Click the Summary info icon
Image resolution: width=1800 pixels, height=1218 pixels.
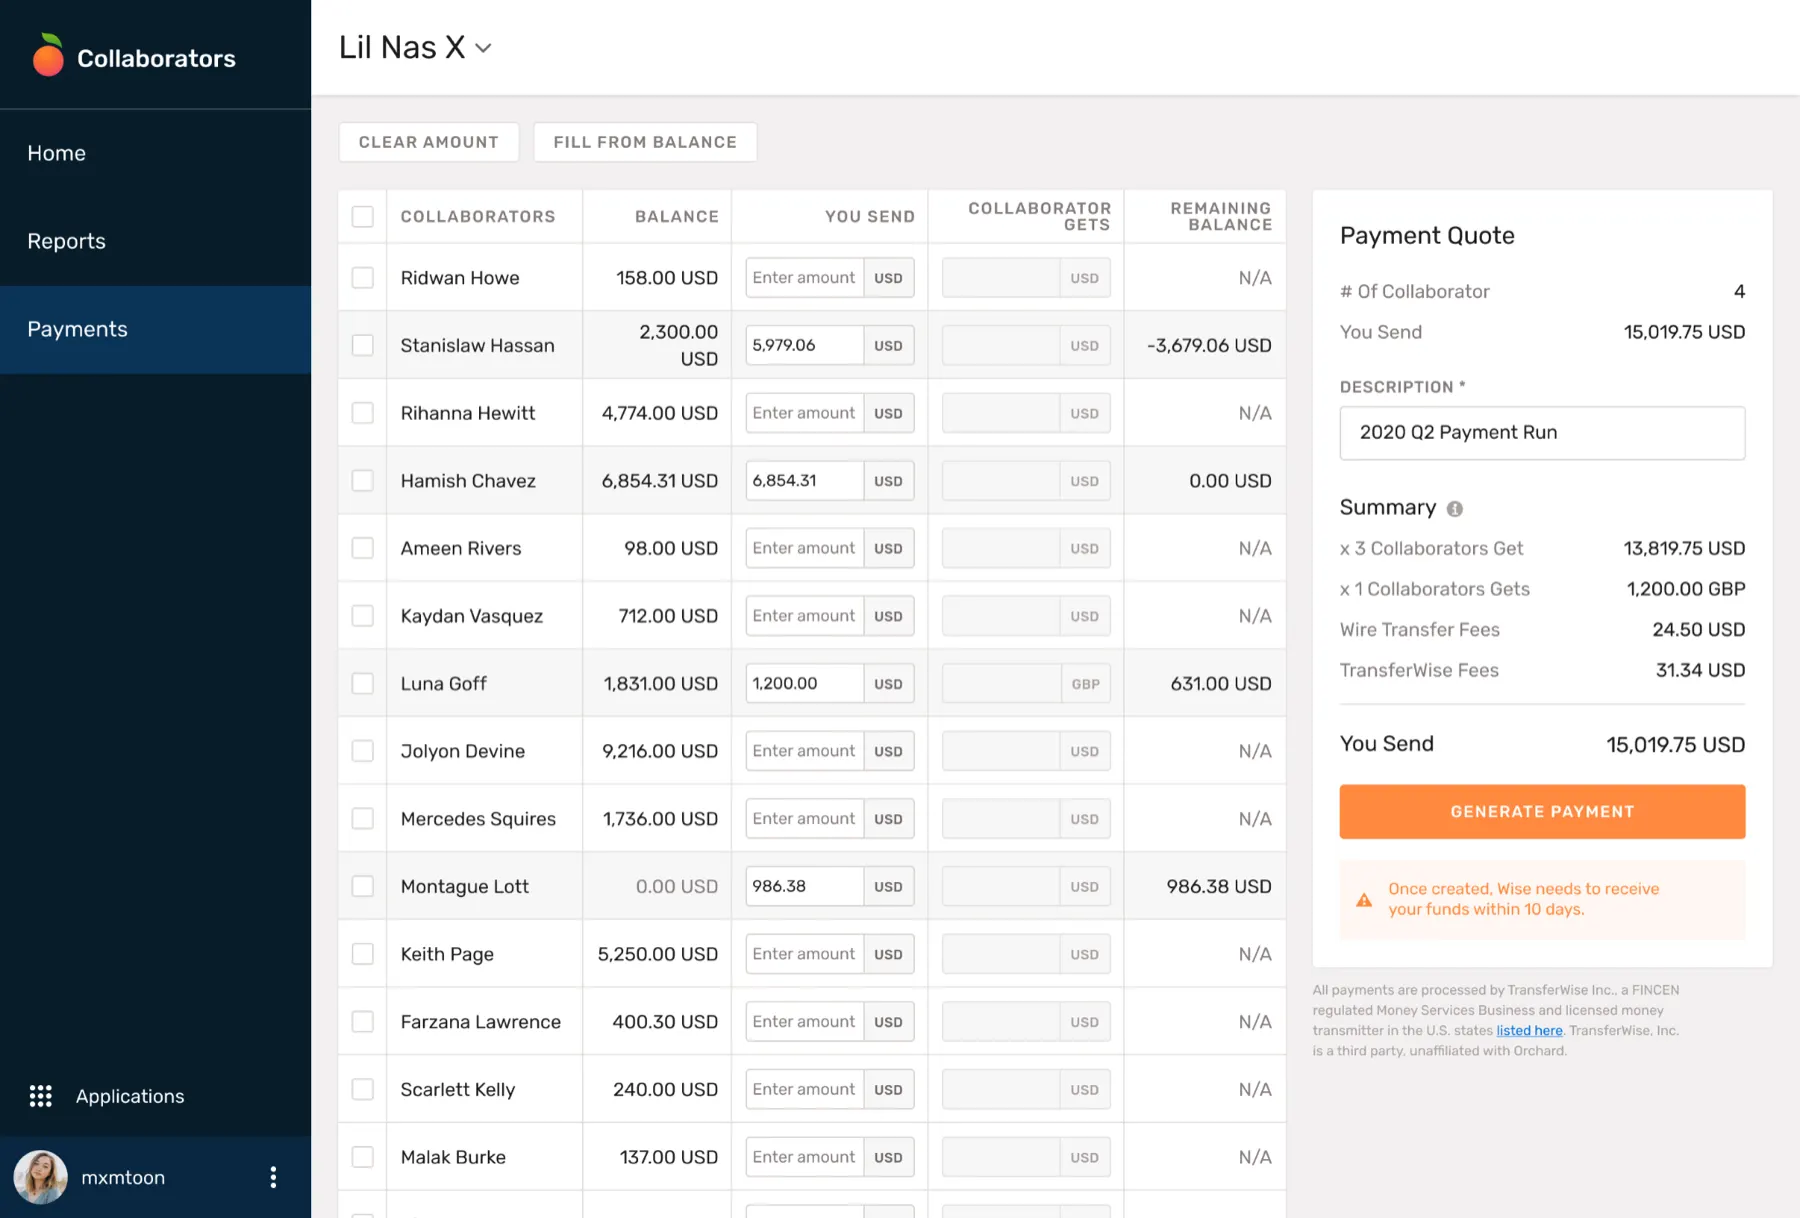click(1455, 509)
